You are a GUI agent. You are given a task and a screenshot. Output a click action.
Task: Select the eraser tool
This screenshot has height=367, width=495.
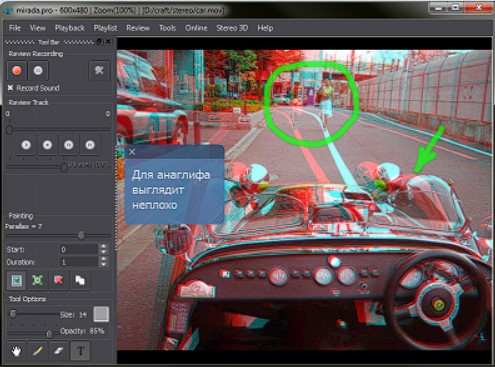pyautogui.click(x=58, y=351)
